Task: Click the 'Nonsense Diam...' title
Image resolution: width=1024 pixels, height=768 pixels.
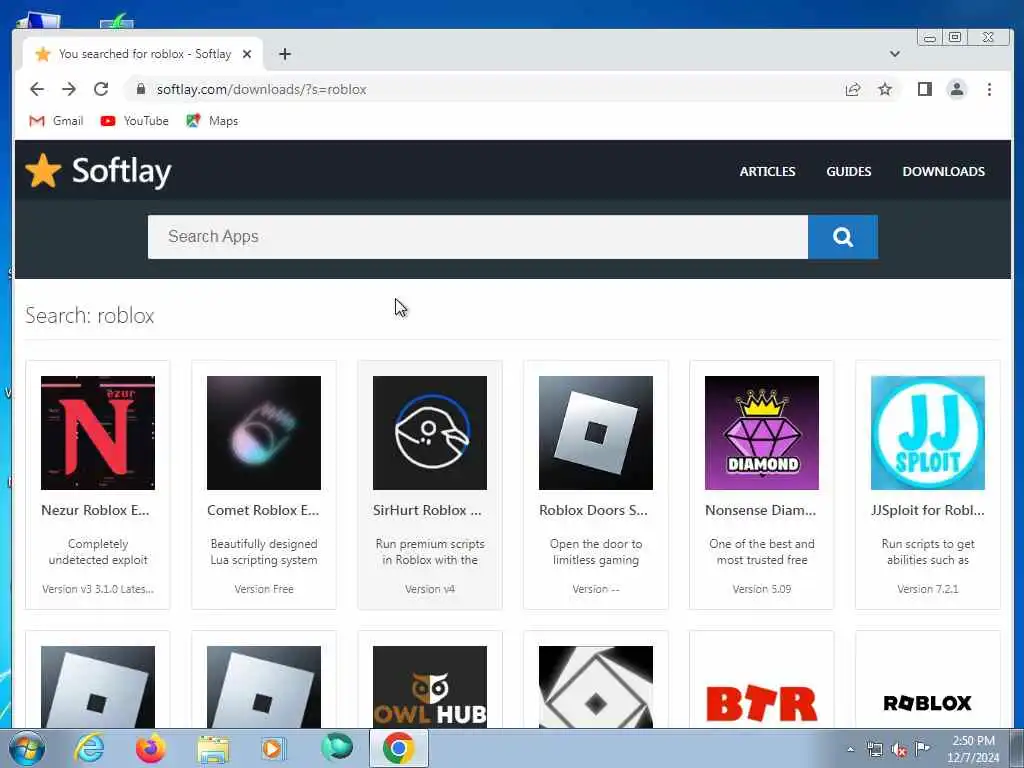Action: tap(760, 510)
